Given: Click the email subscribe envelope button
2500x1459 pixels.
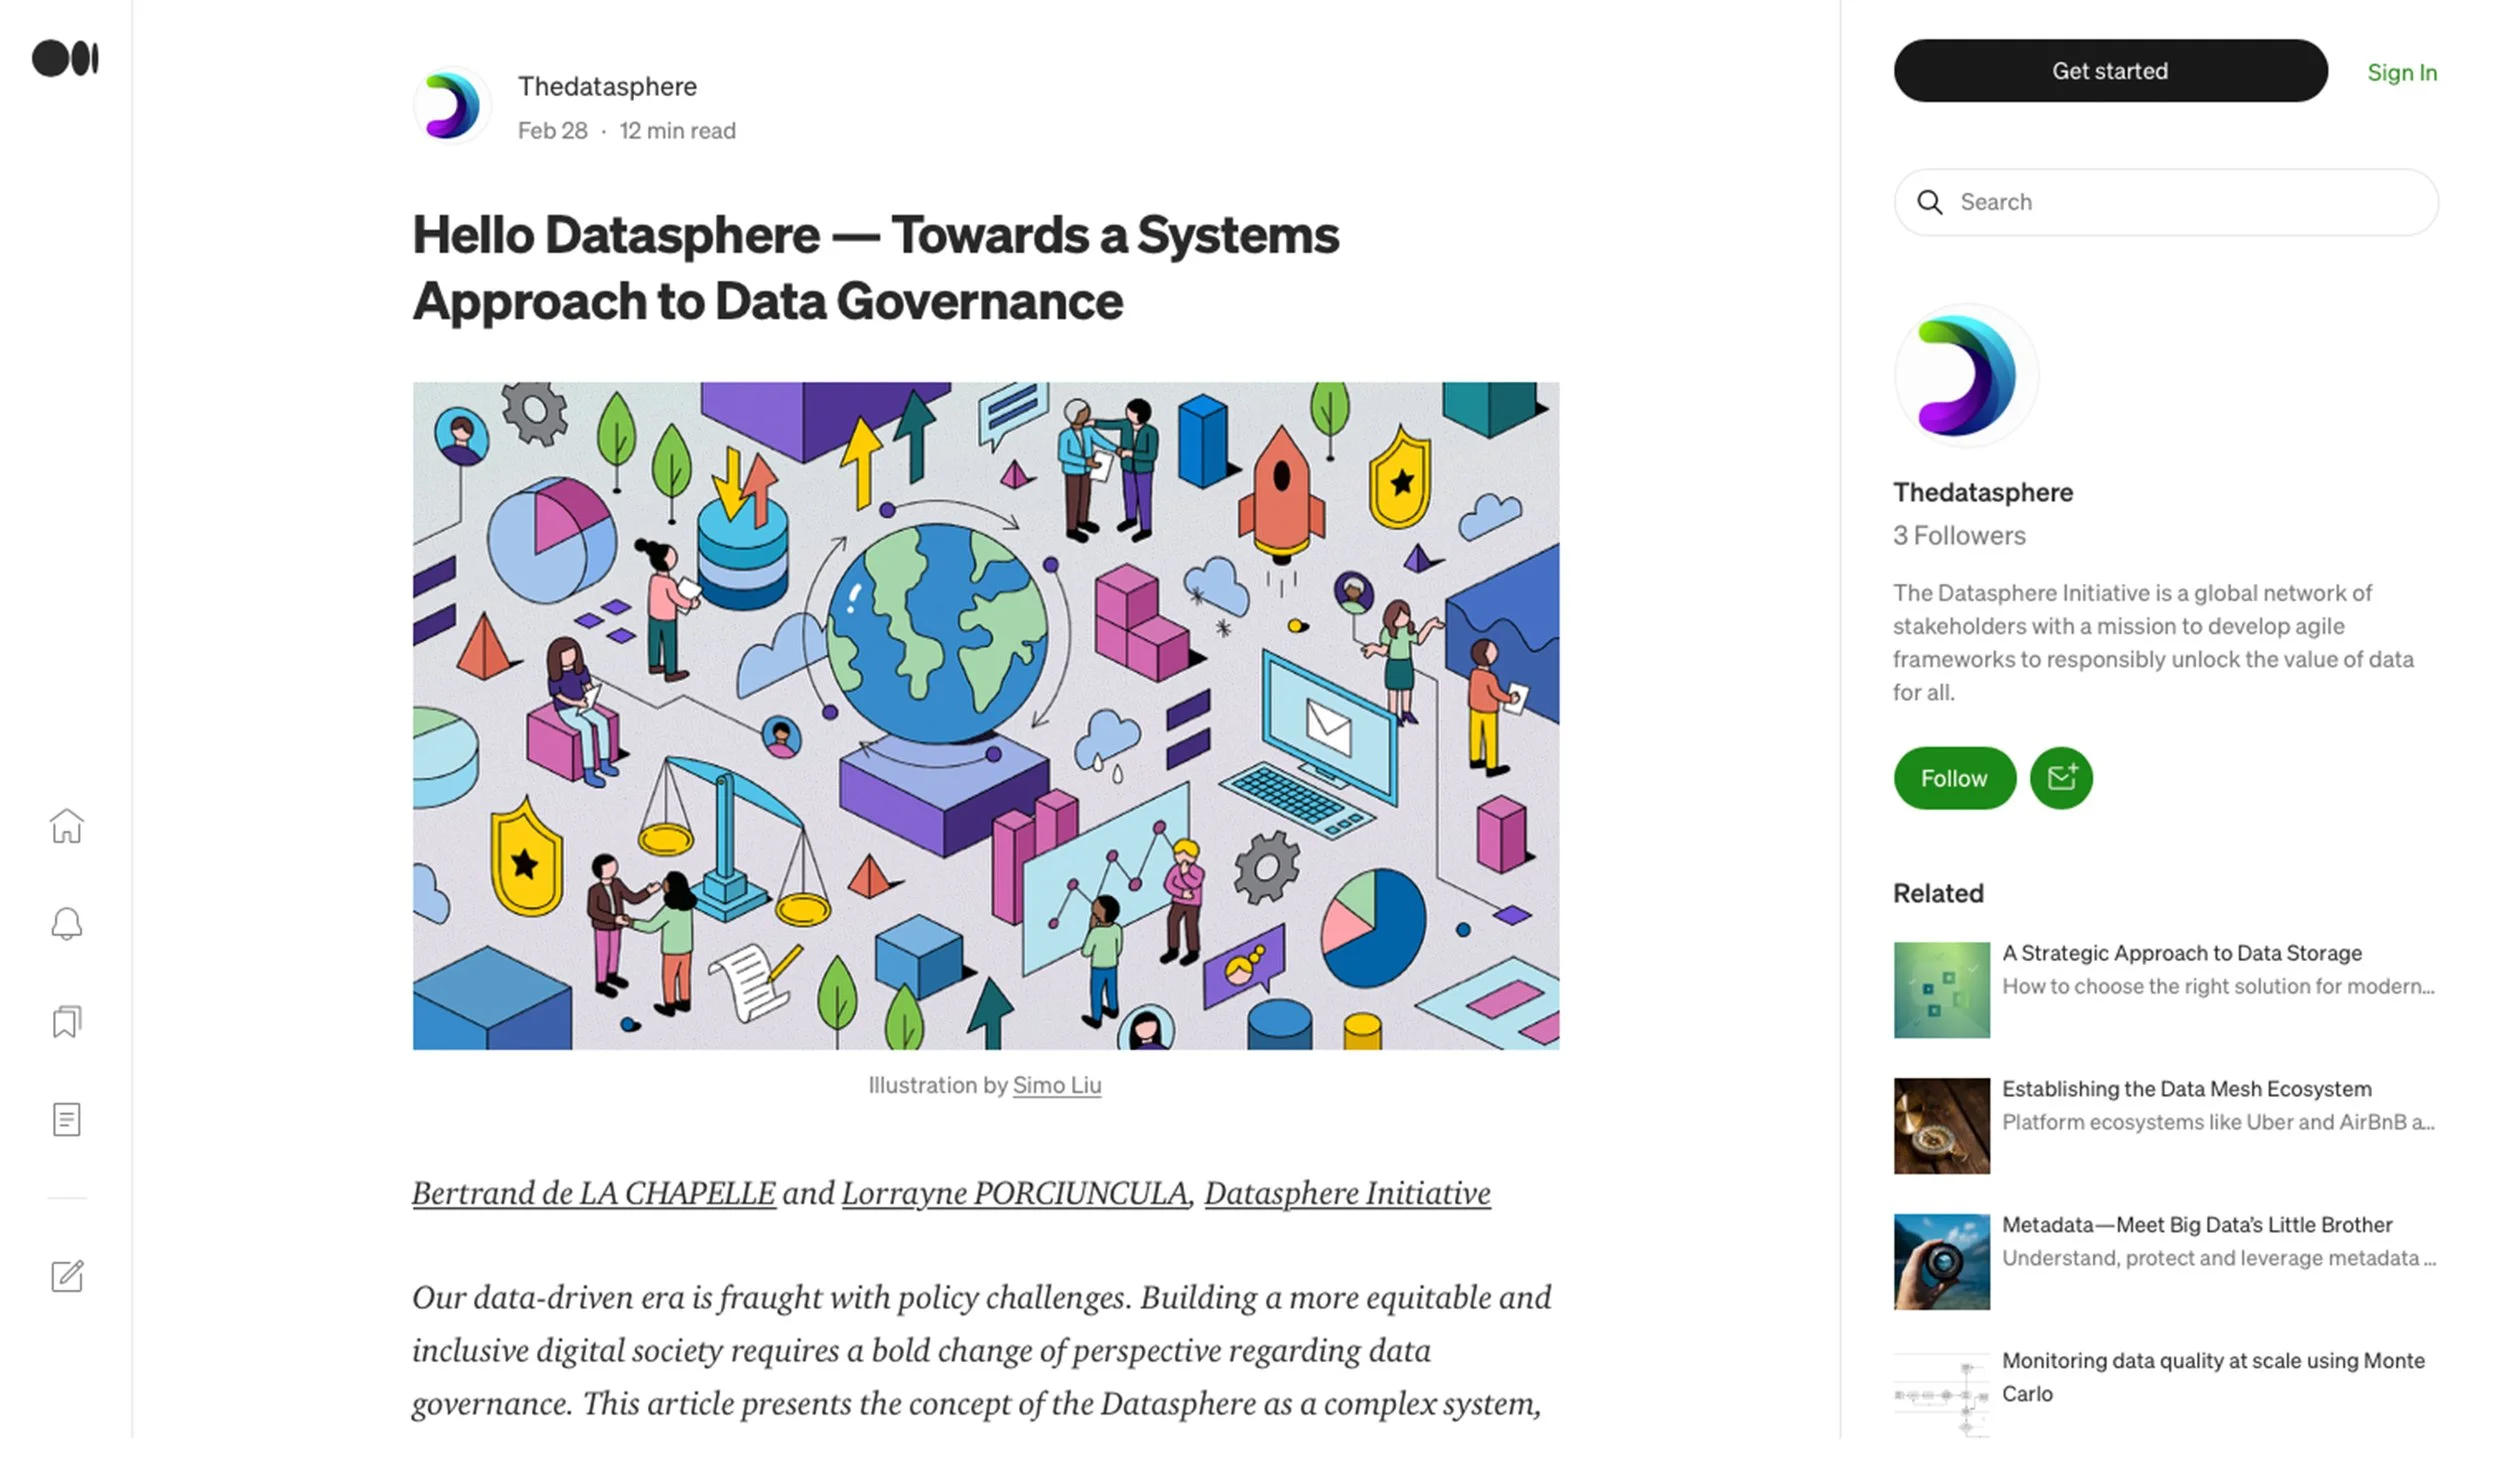Looking at the screenshot, I should [x=2060, y=778].
